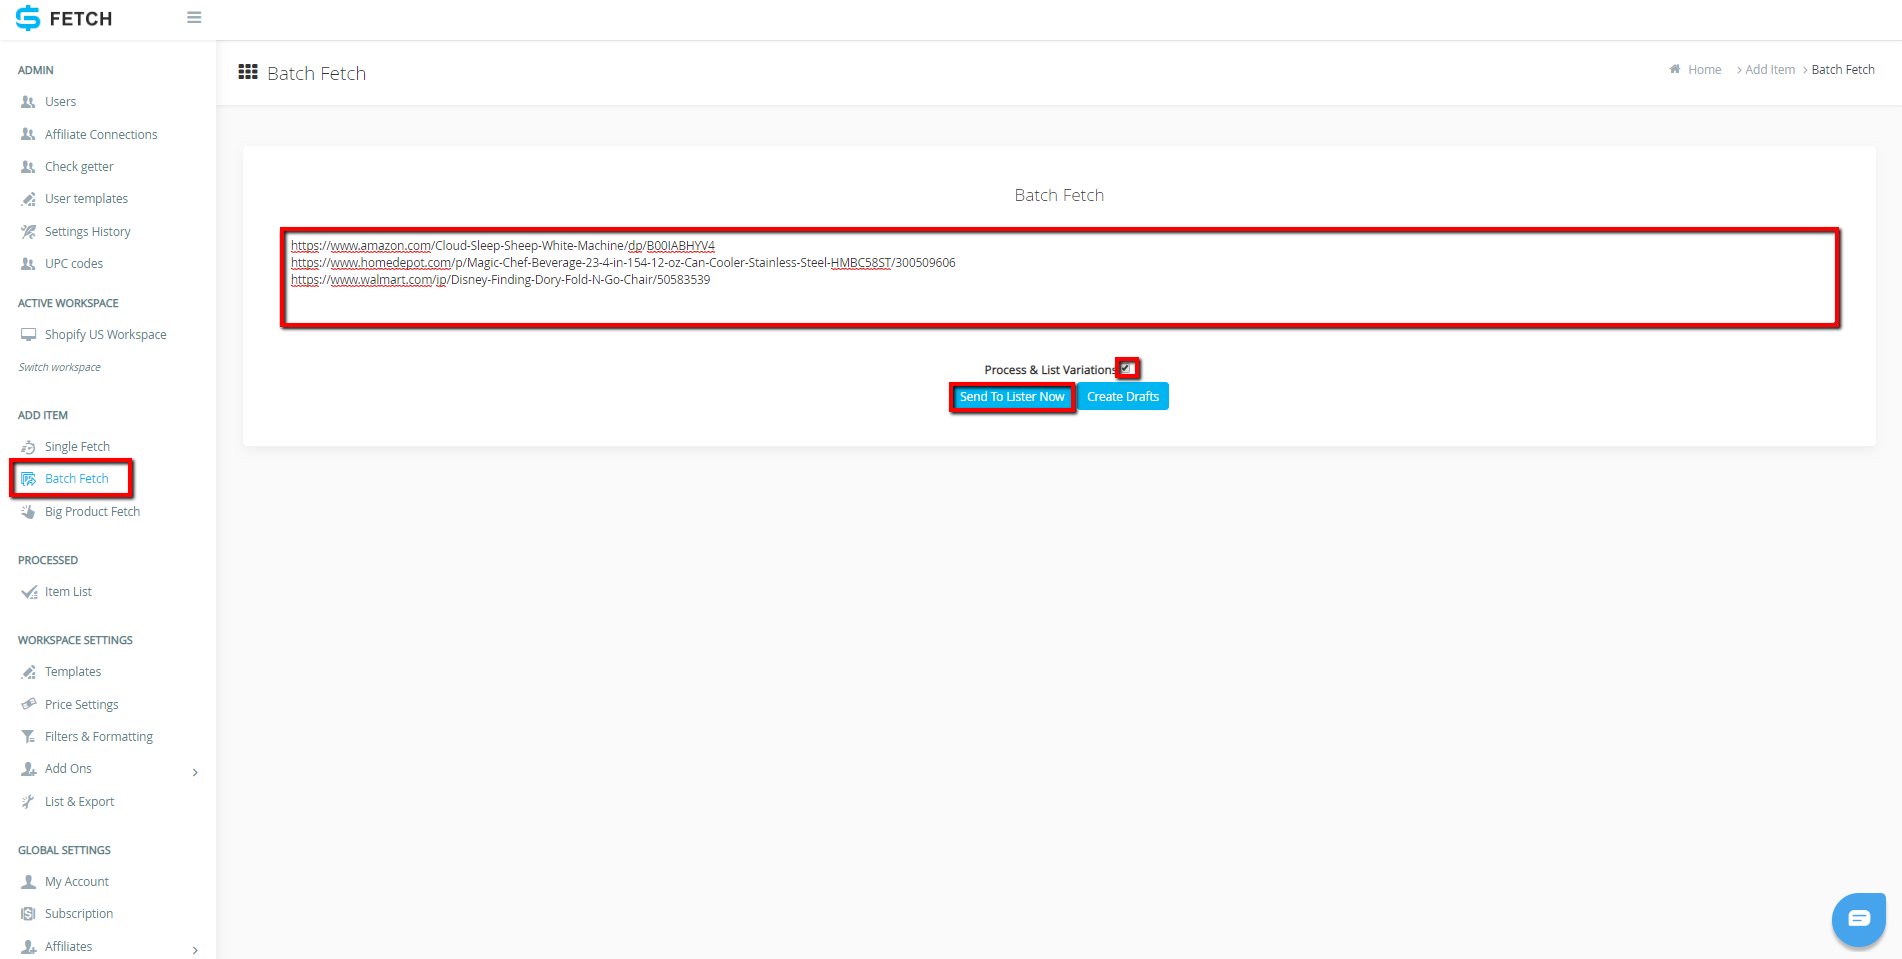
Task: Click the Fetch logo icon
Action: click(28, 18)
